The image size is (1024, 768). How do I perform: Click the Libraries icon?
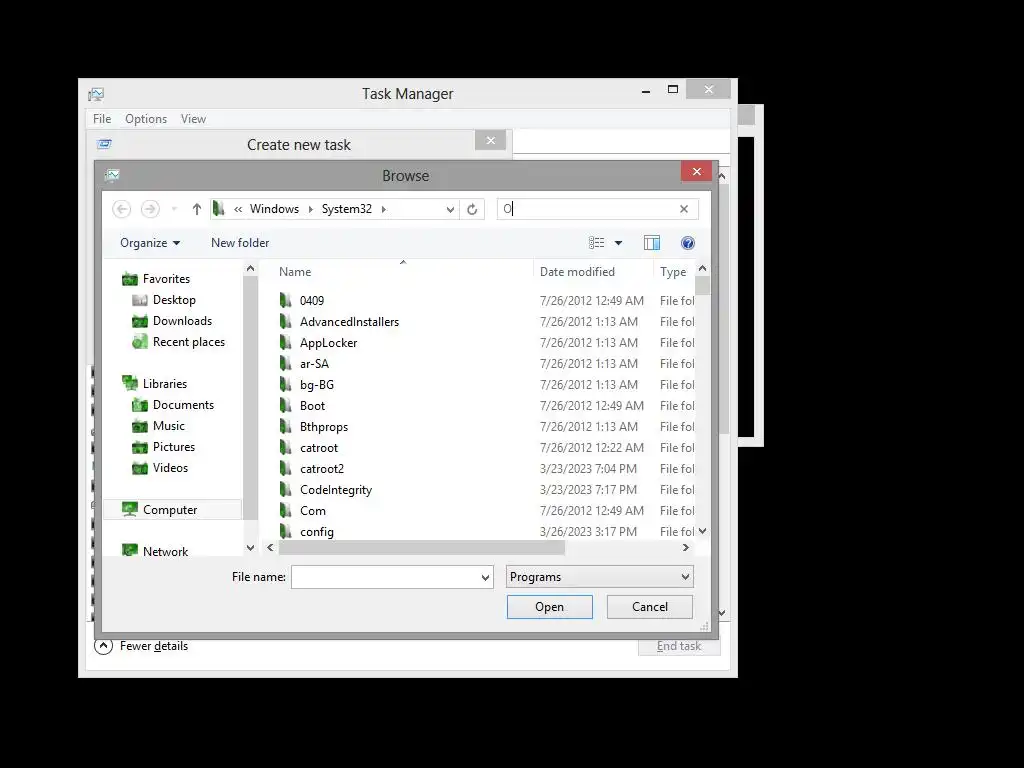point(130,383)
